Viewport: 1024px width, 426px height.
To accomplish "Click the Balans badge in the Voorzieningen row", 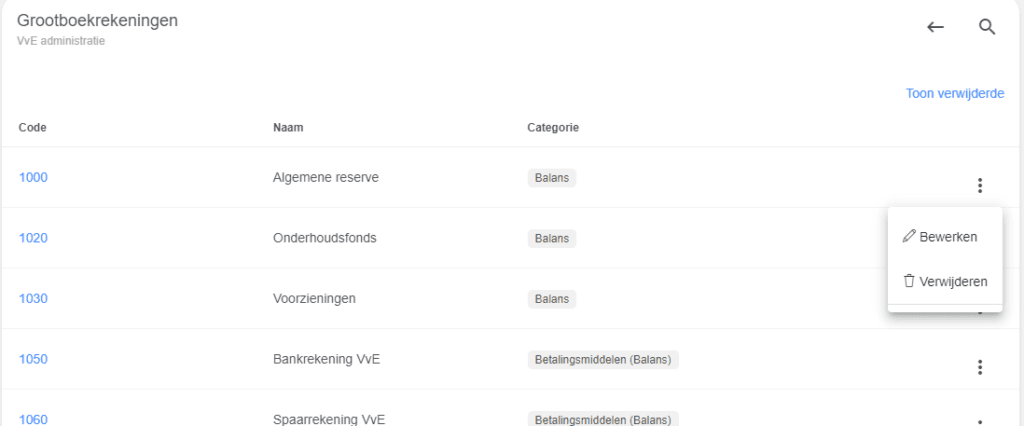I will pos(552,299).
